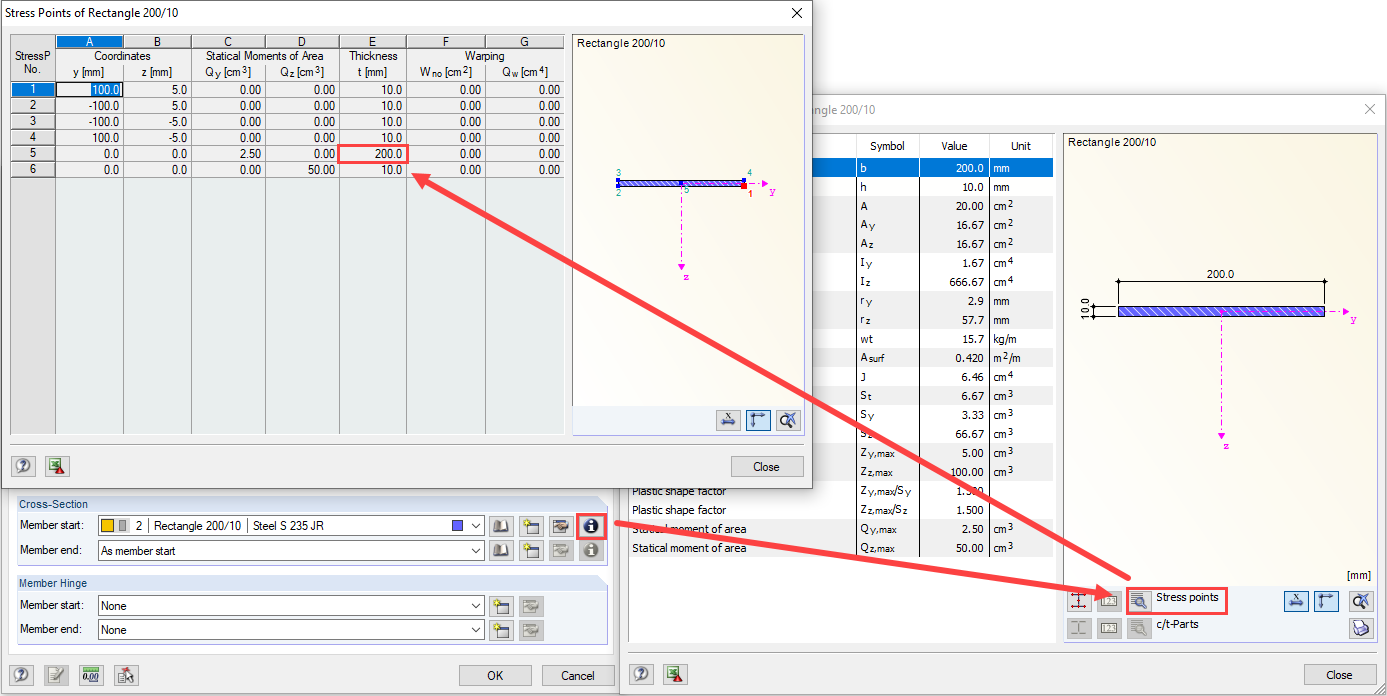
Task: Click c/t-Parts numbering (123) icon
Action: (1109, 627)
